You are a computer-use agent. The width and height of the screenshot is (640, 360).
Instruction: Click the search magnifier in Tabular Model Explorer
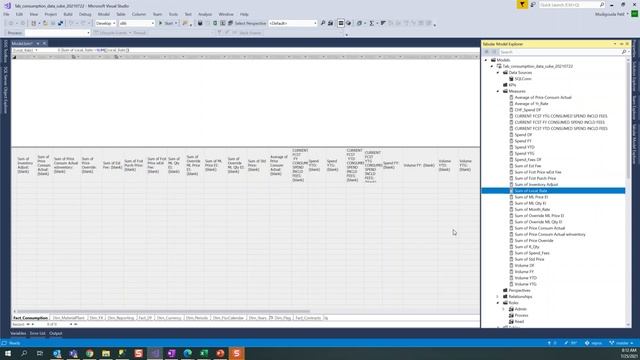[624, 52]
